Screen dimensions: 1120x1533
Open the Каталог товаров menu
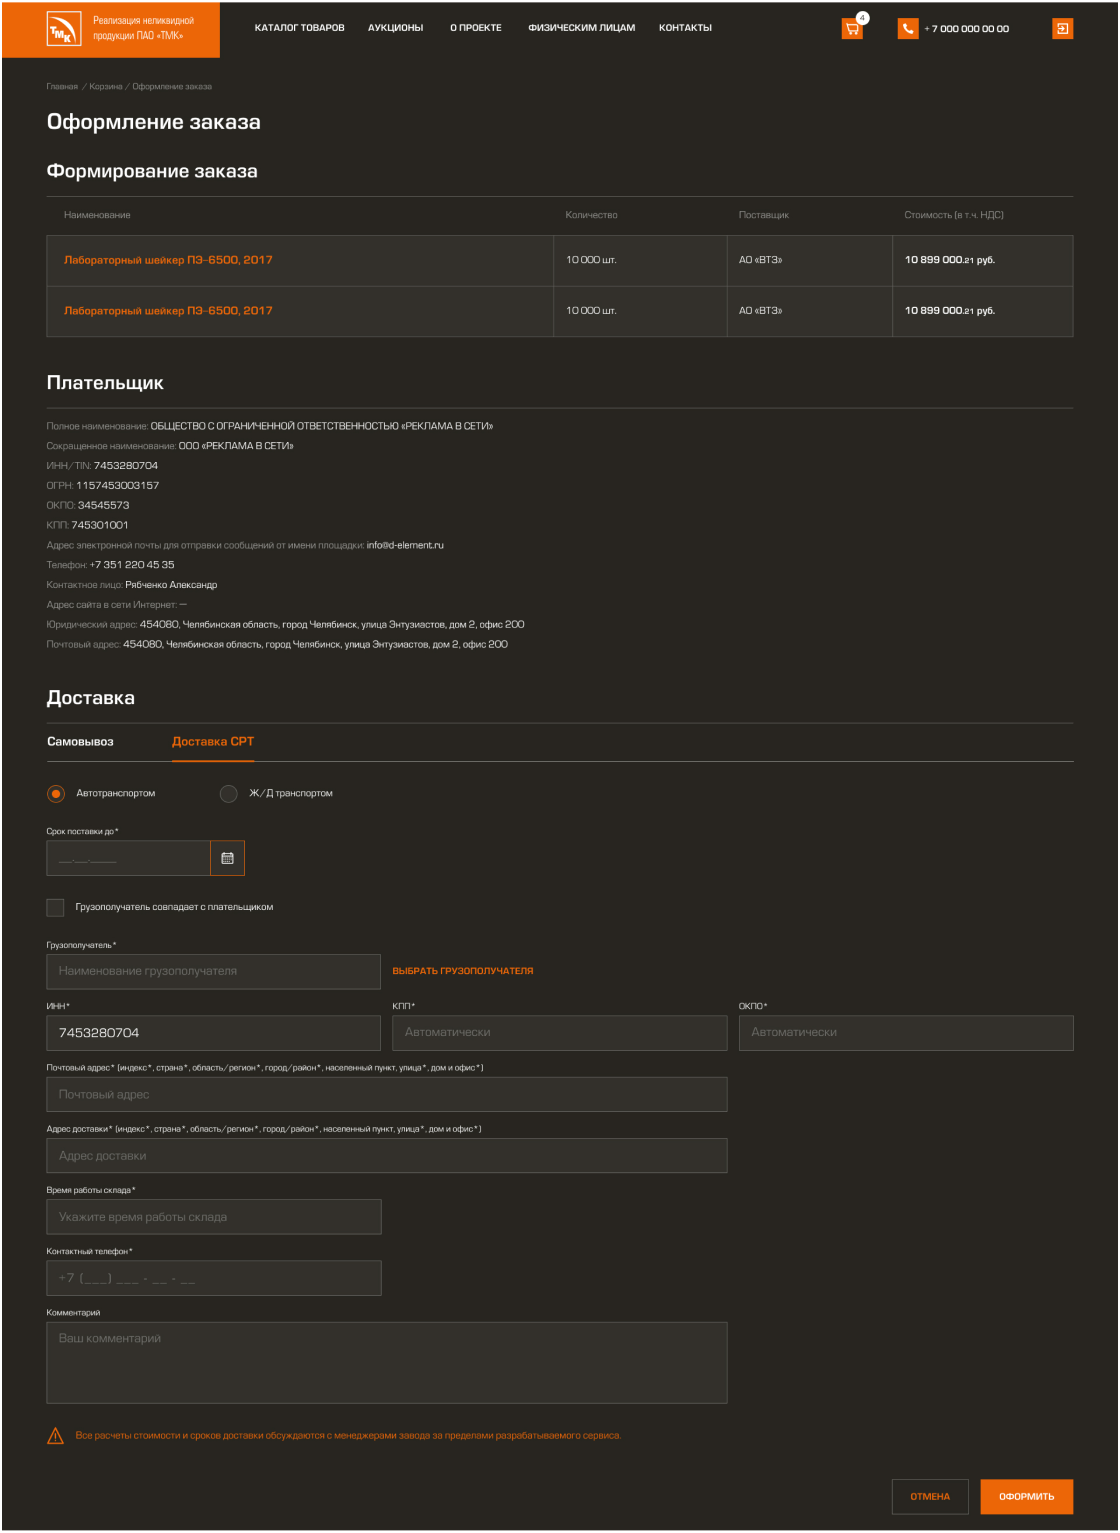click(x=299, y=28)
